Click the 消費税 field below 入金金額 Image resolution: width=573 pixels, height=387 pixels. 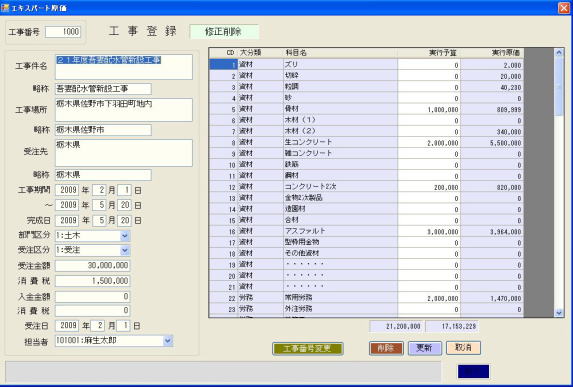pyautogui.click(x=92, y=311)
